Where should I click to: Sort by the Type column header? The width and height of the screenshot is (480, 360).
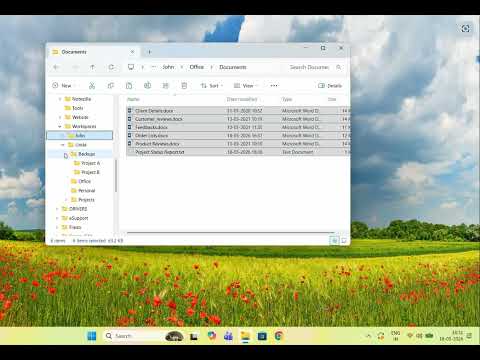(287, 99)
